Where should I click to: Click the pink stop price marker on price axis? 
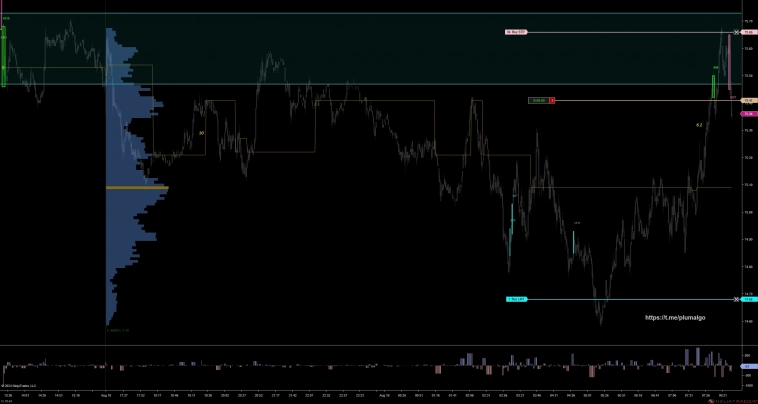748,33
